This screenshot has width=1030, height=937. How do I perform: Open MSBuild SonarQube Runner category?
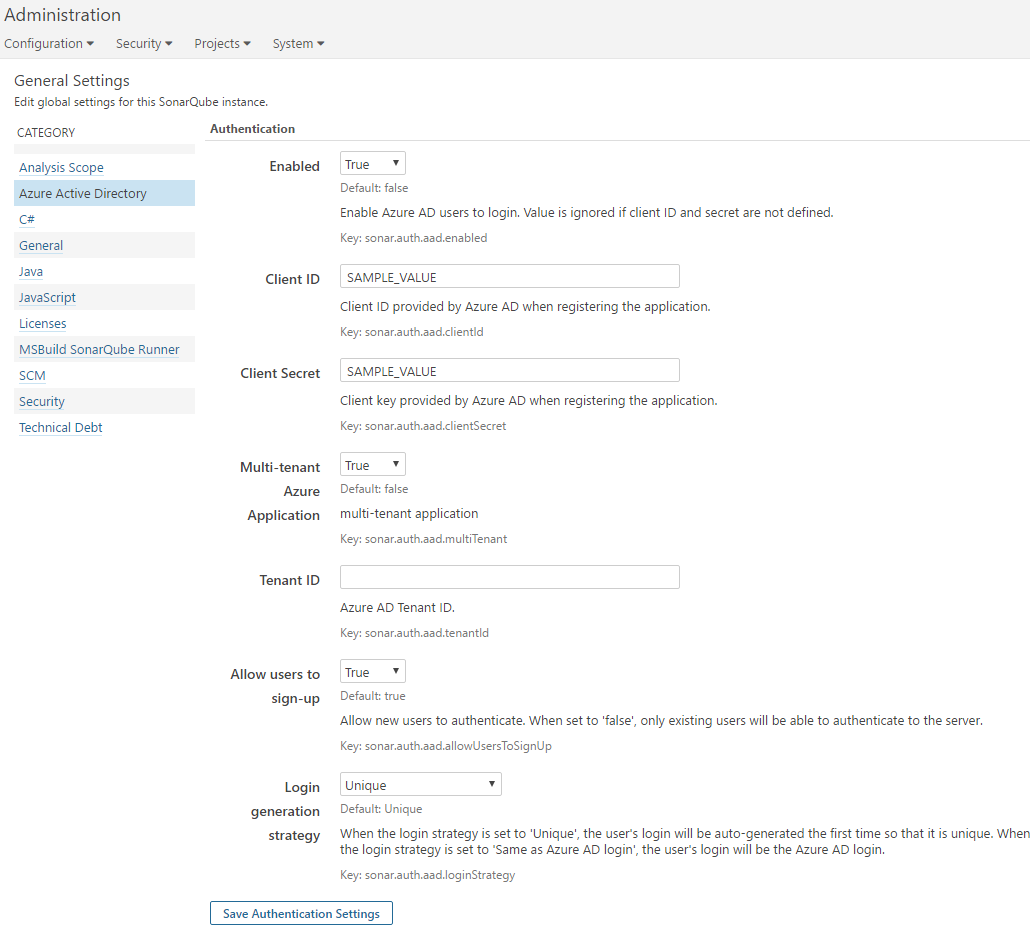click(99, 350)
